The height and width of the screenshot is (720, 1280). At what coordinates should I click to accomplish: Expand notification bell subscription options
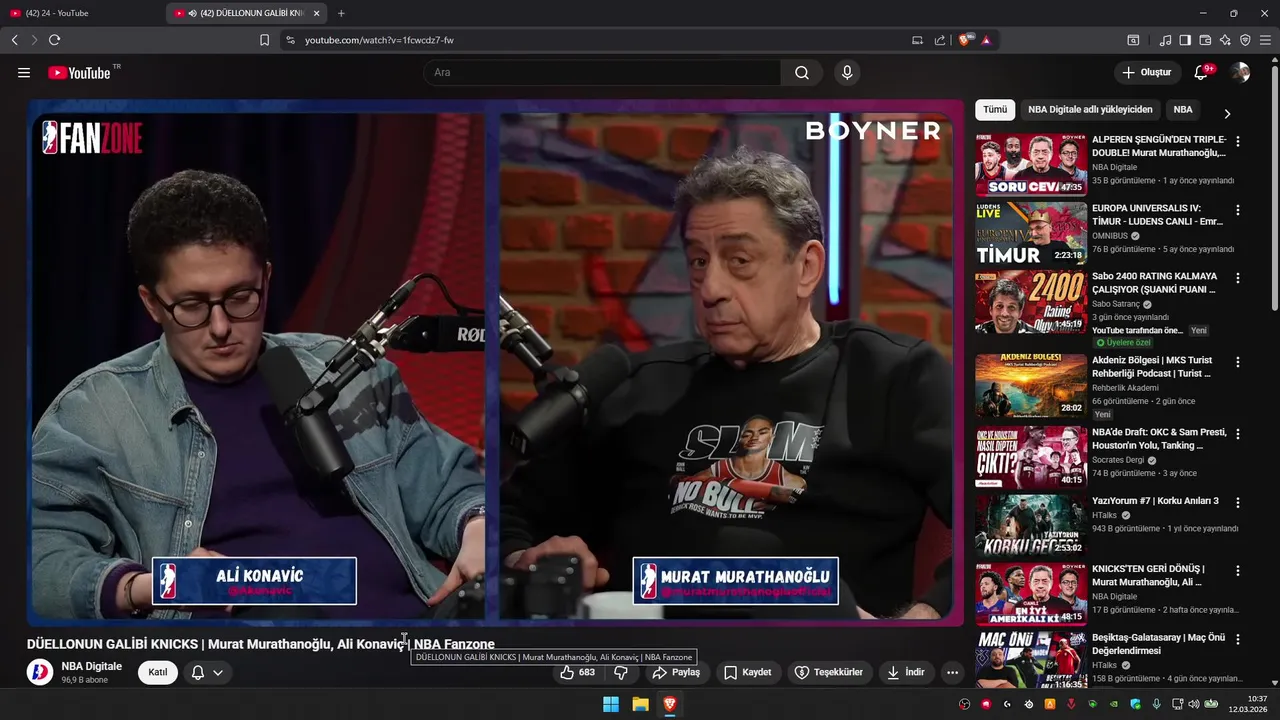[x=217, y=672]
